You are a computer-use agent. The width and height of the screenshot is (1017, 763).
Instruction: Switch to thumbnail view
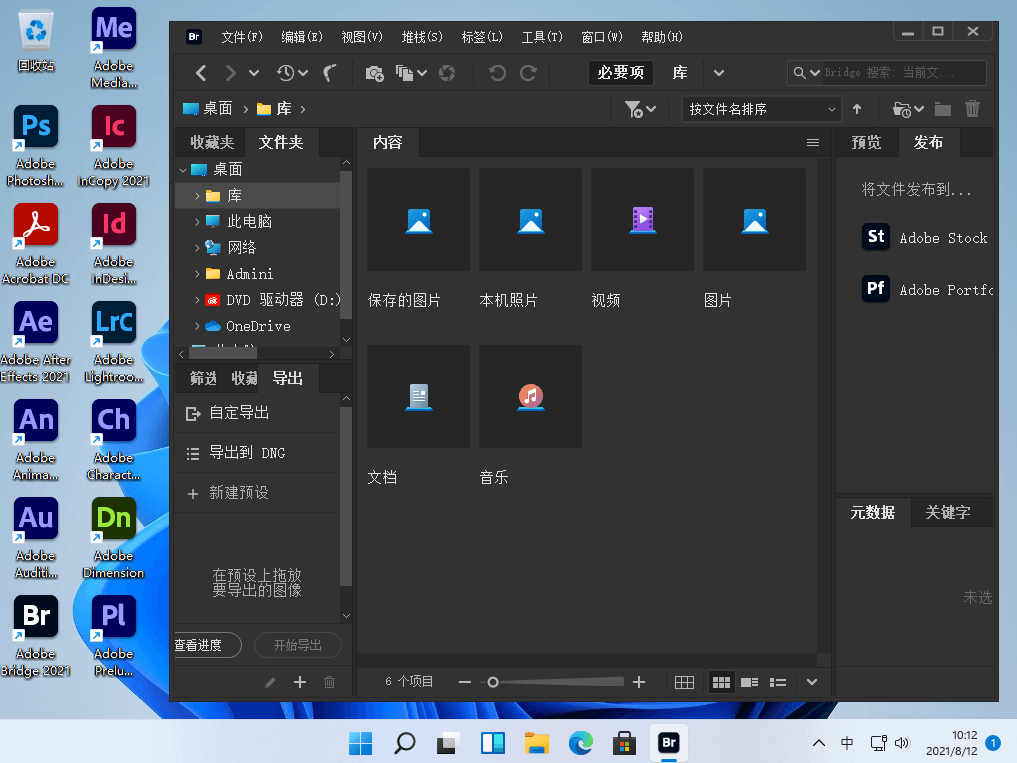(721, 682)
